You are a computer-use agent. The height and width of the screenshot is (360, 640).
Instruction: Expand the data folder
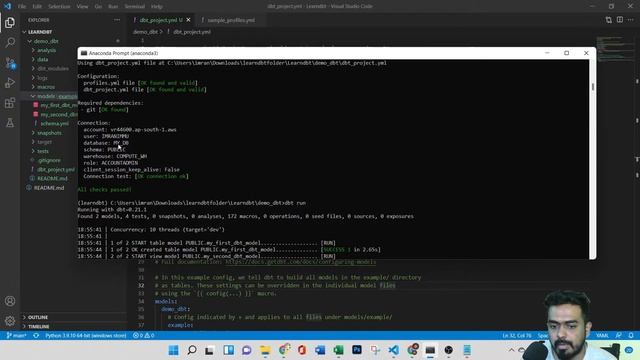42,60
